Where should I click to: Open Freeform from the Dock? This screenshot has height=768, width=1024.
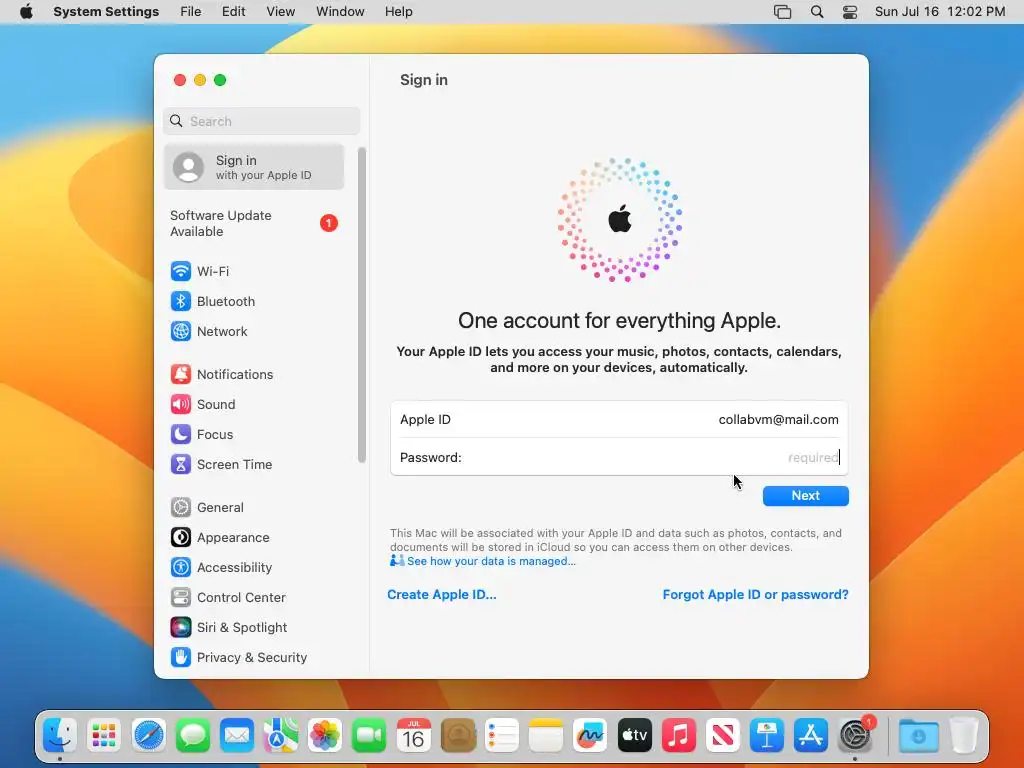pos(590,736)
